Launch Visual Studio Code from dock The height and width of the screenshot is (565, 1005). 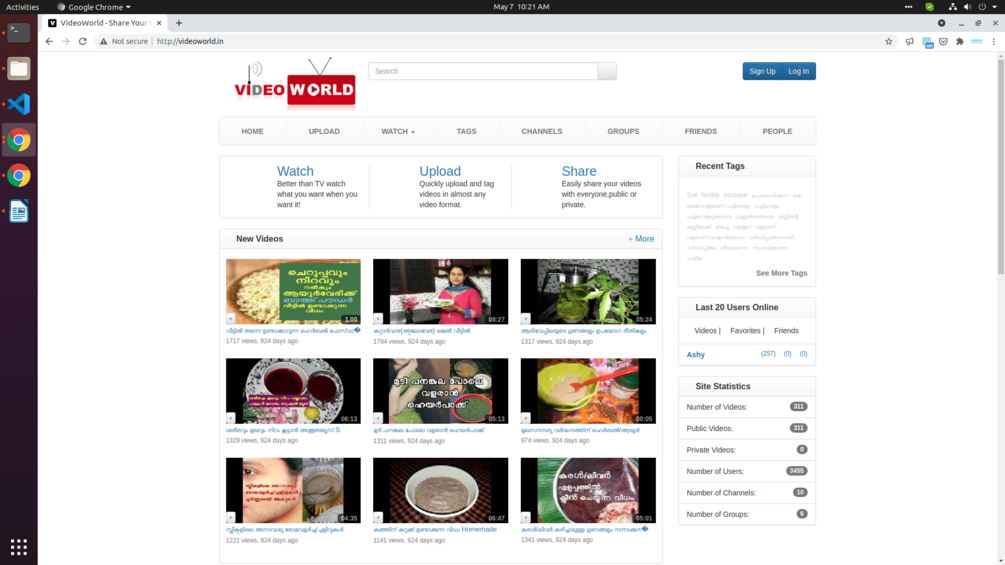click(19, 104)
